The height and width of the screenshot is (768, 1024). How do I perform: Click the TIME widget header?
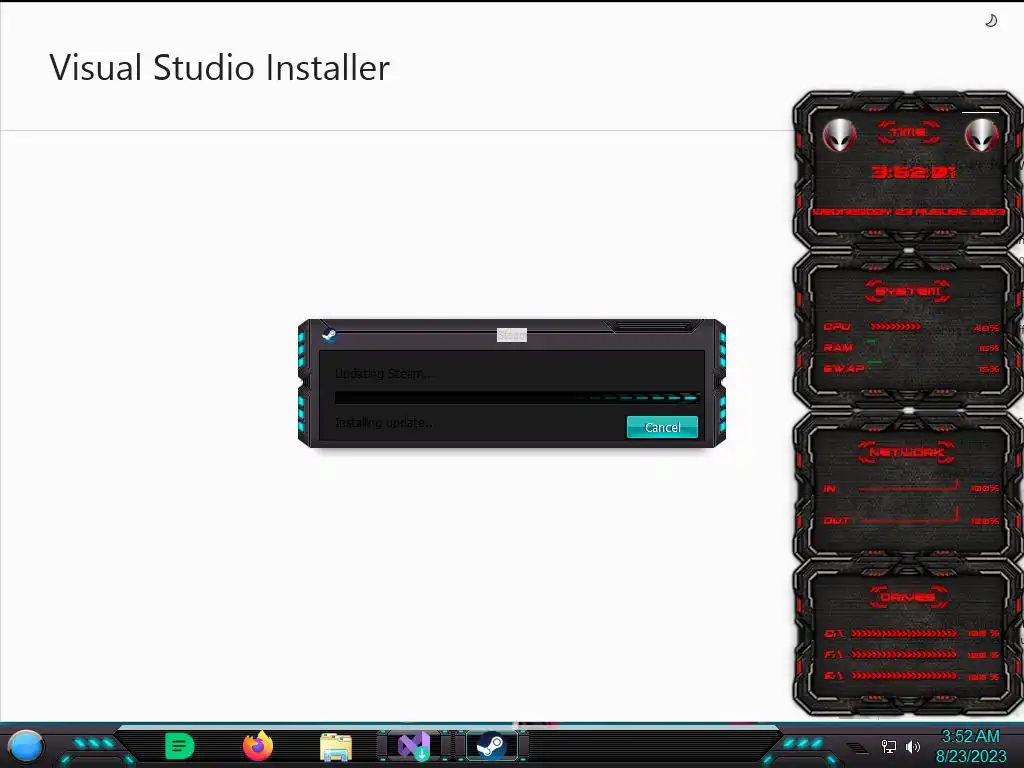click(x=908, y=132)
